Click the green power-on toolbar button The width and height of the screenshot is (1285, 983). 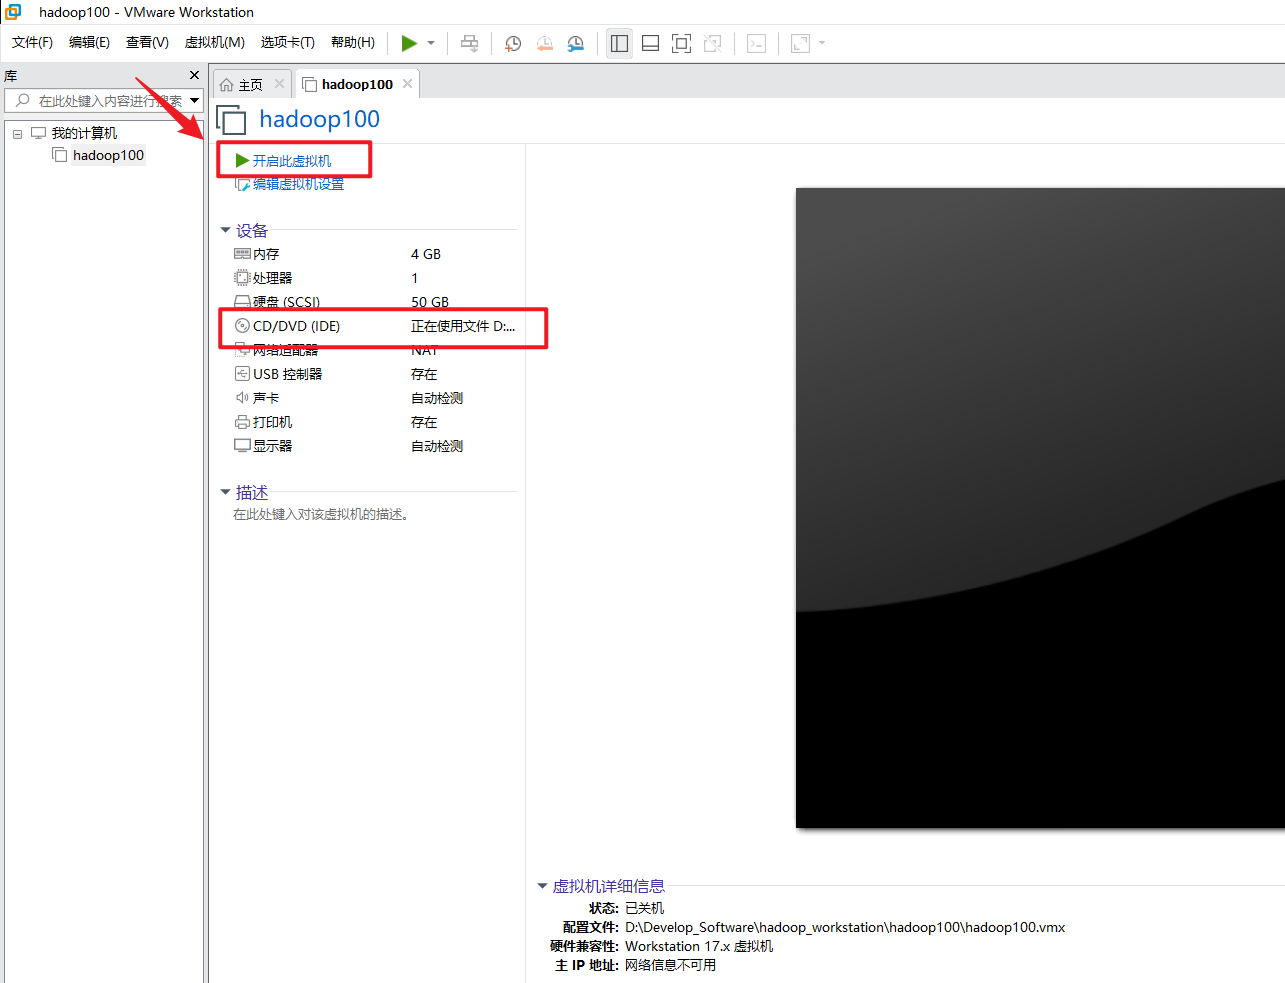point(409,43)
